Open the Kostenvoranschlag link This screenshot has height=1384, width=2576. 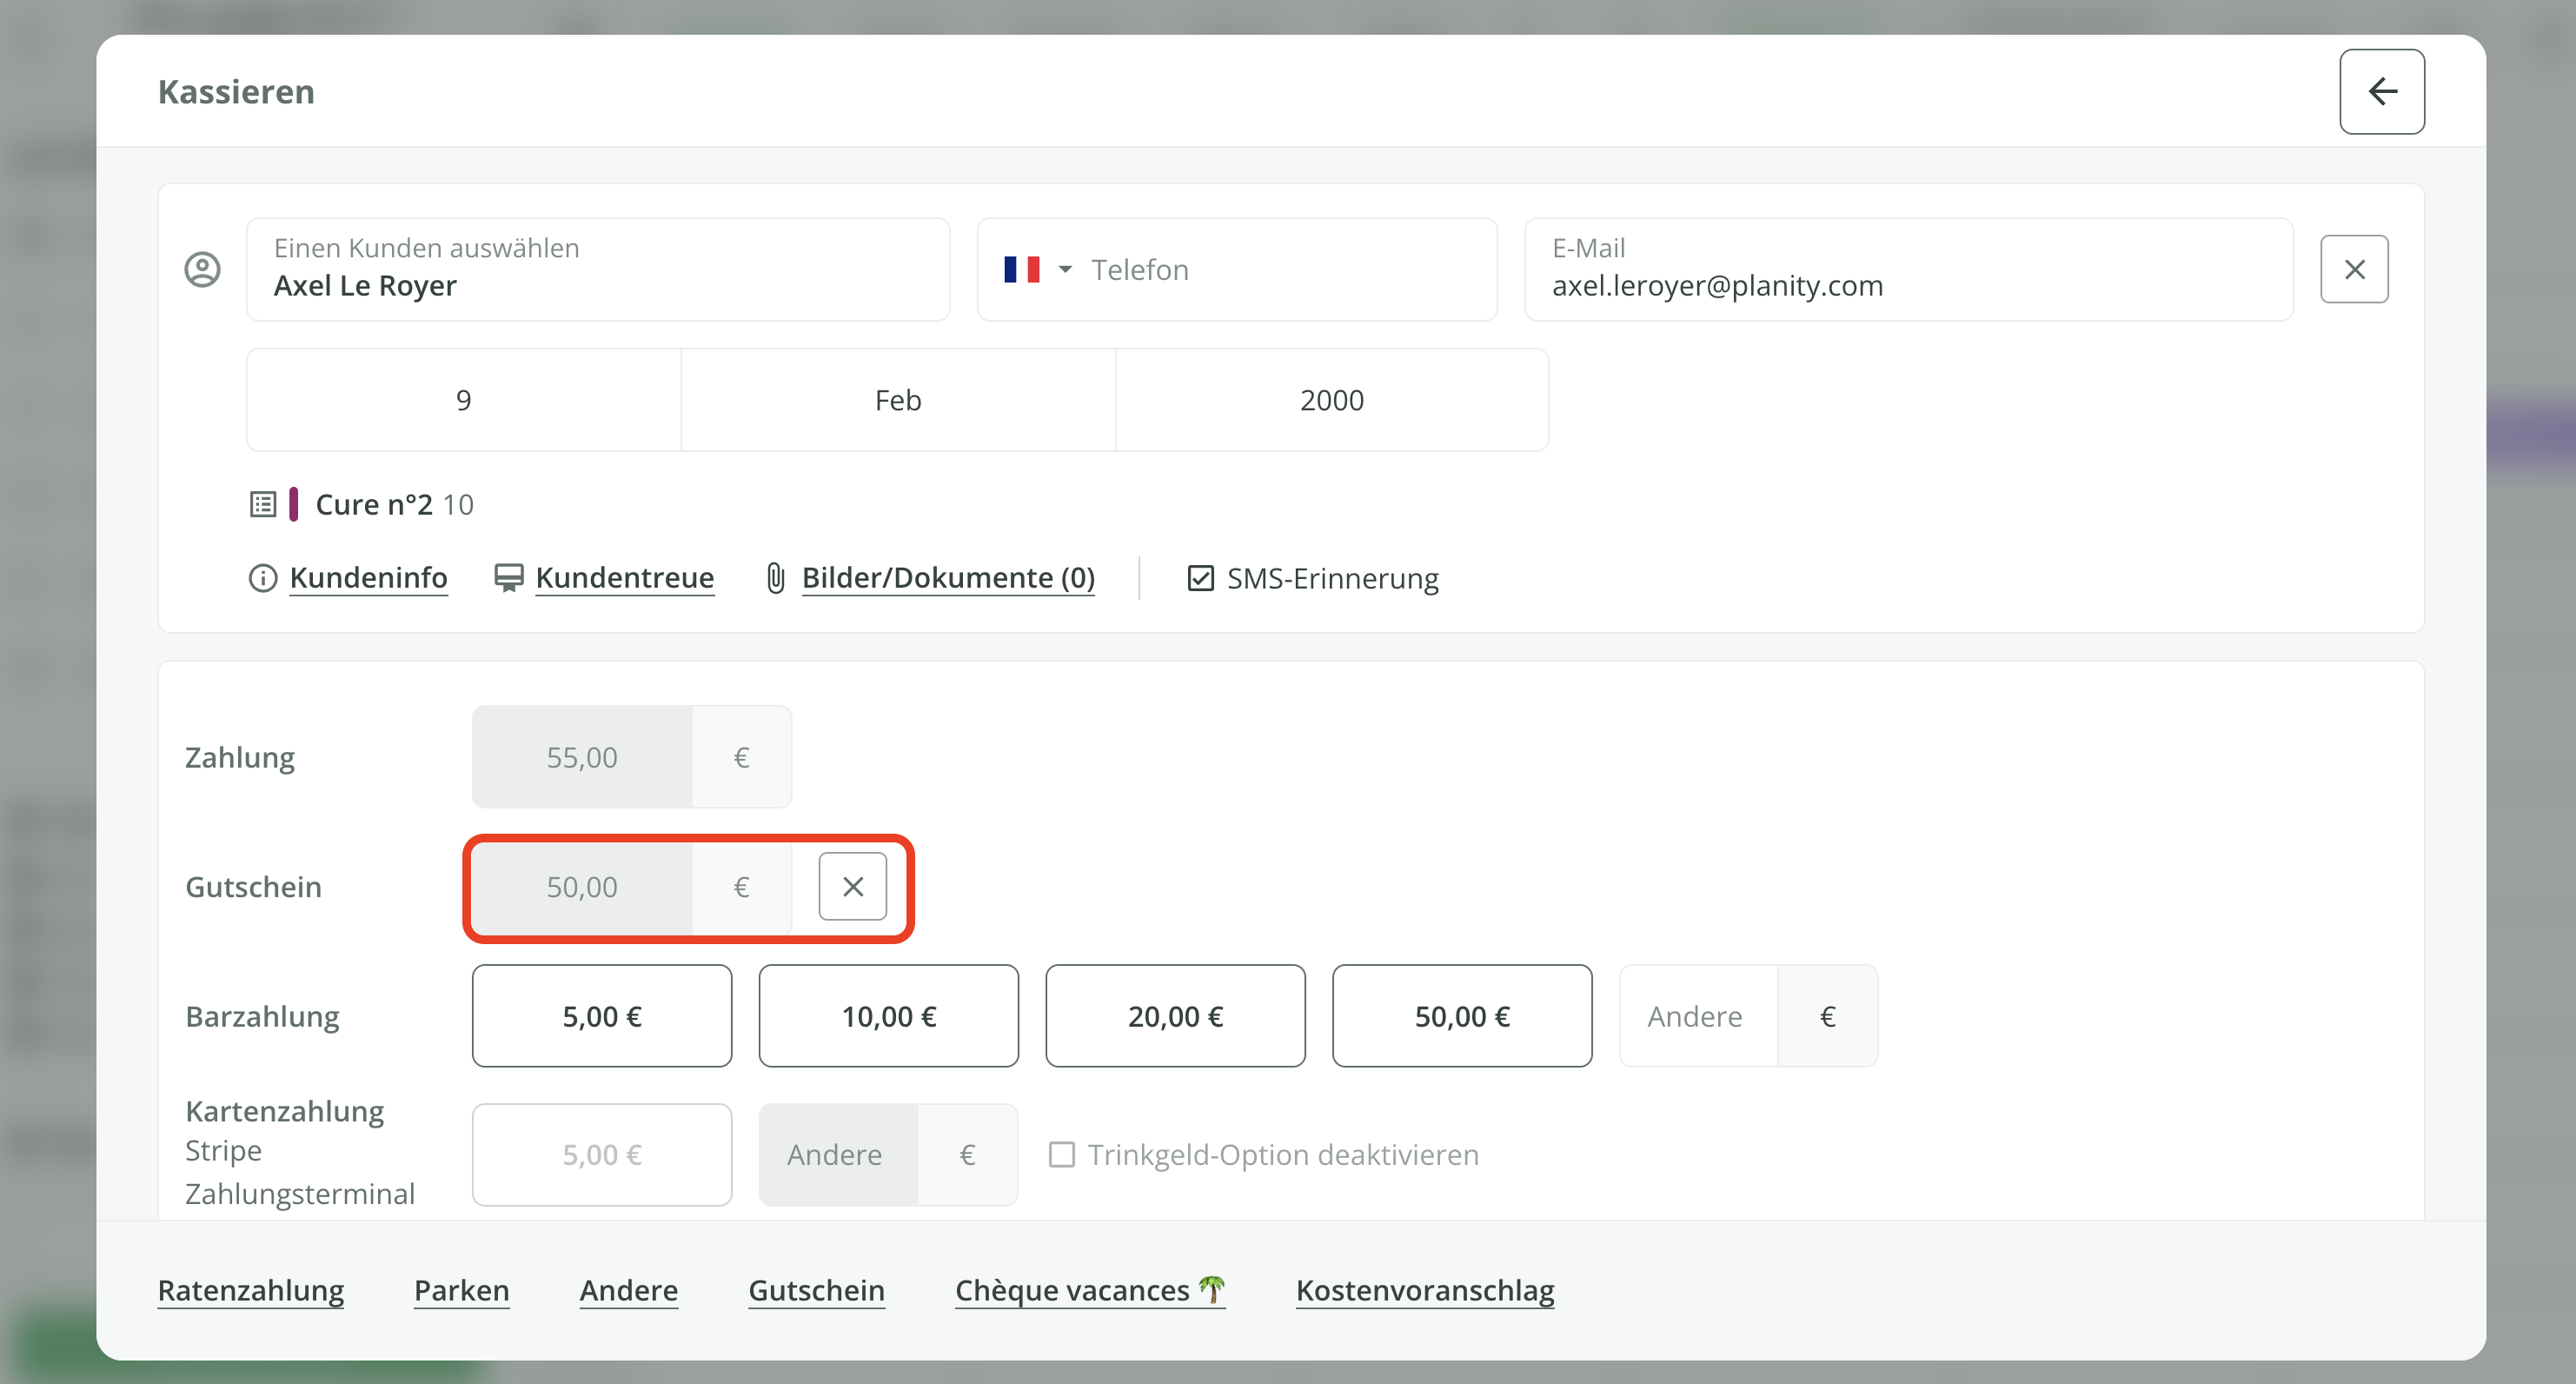(x=1424, y=1290)
